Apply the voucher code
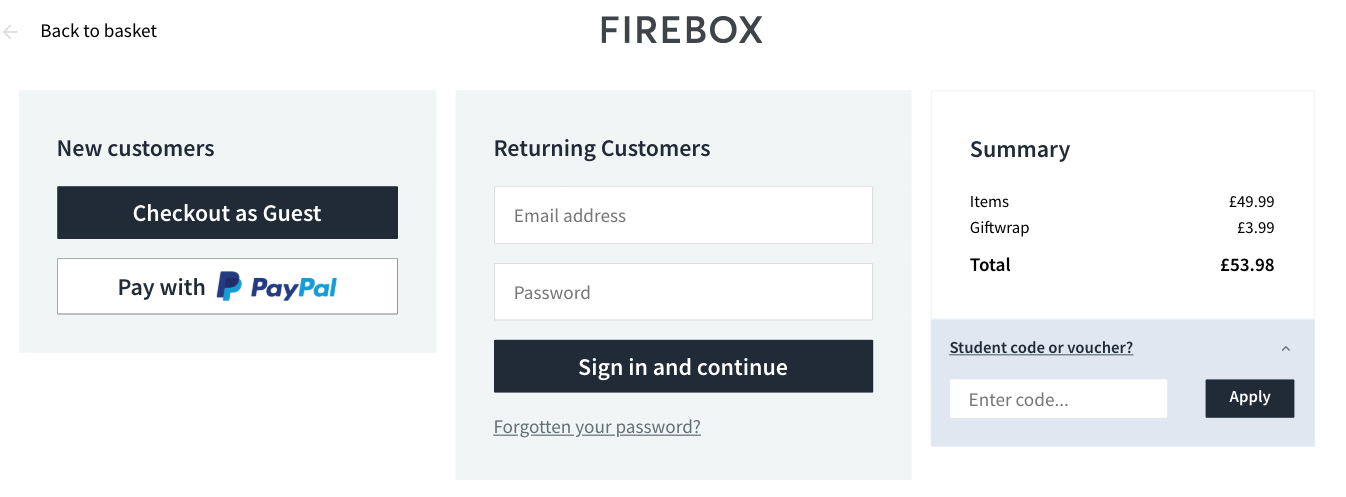The width and height of the screenshot is (1346, 497). pos(1249,398)
